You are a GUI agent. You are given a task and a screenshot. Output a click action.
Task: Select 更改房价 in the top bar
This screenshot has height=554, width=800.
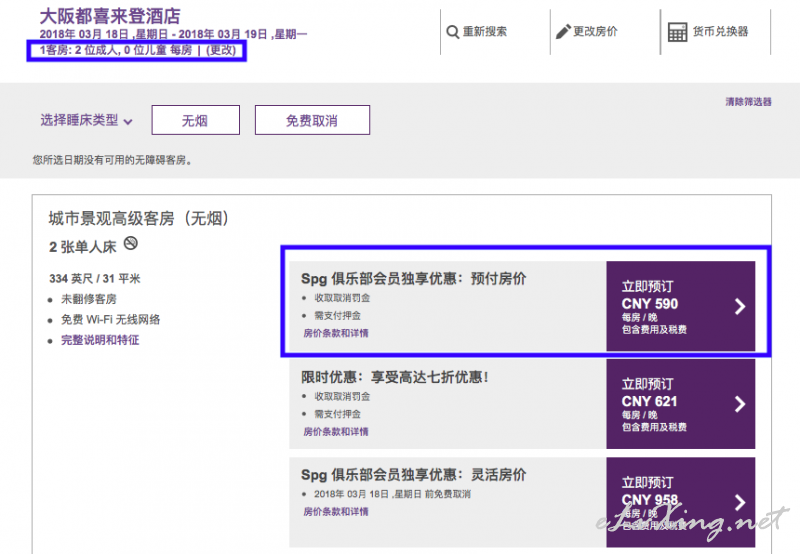coord(594,32)
